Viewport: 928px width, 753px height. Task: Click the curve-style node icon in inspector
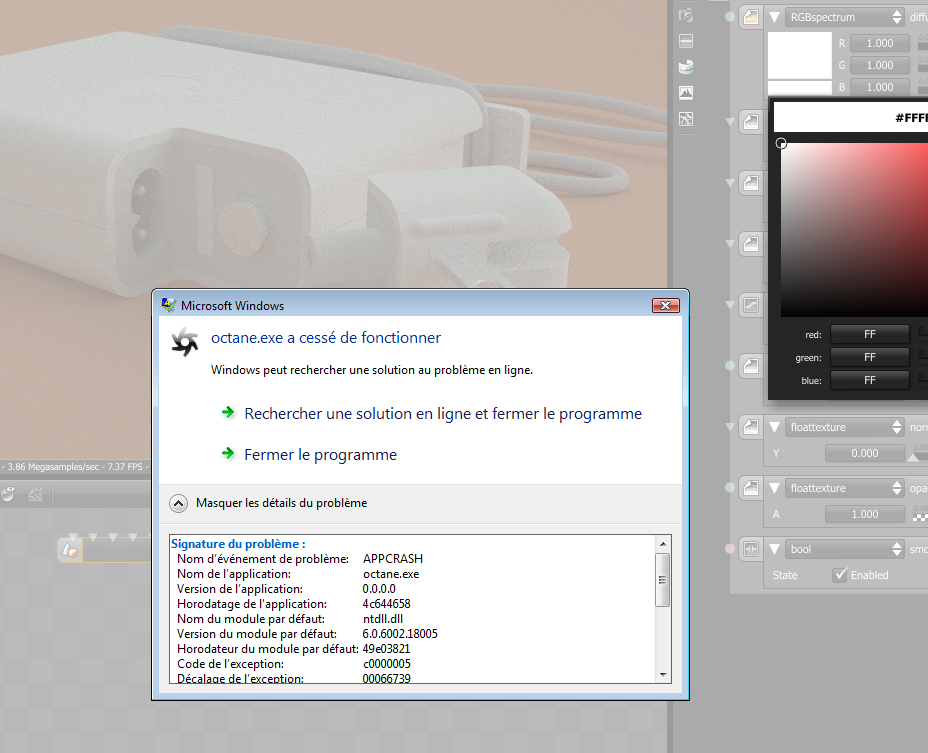click(x=750, y=305)
